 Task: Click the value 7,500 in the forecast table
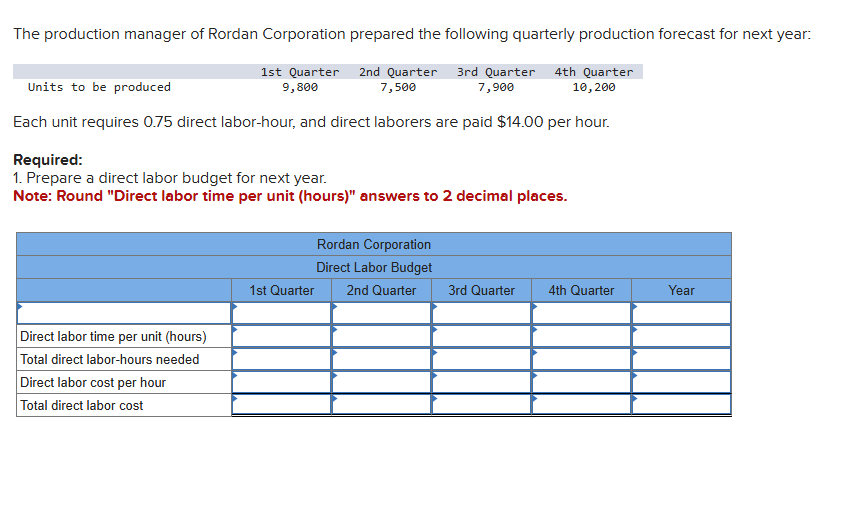coord(398,87)
